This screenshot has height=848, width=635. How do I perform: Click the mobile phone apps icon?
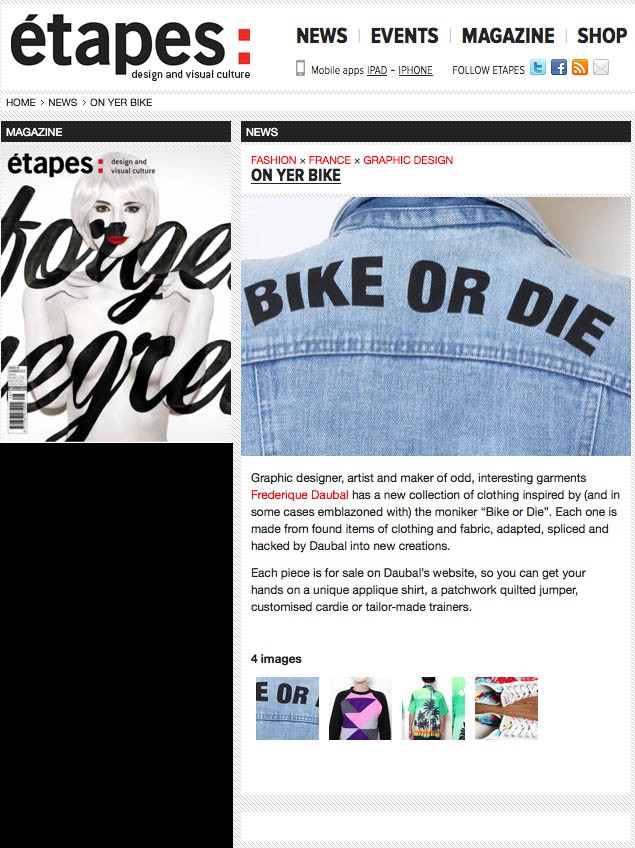(300, 68)
